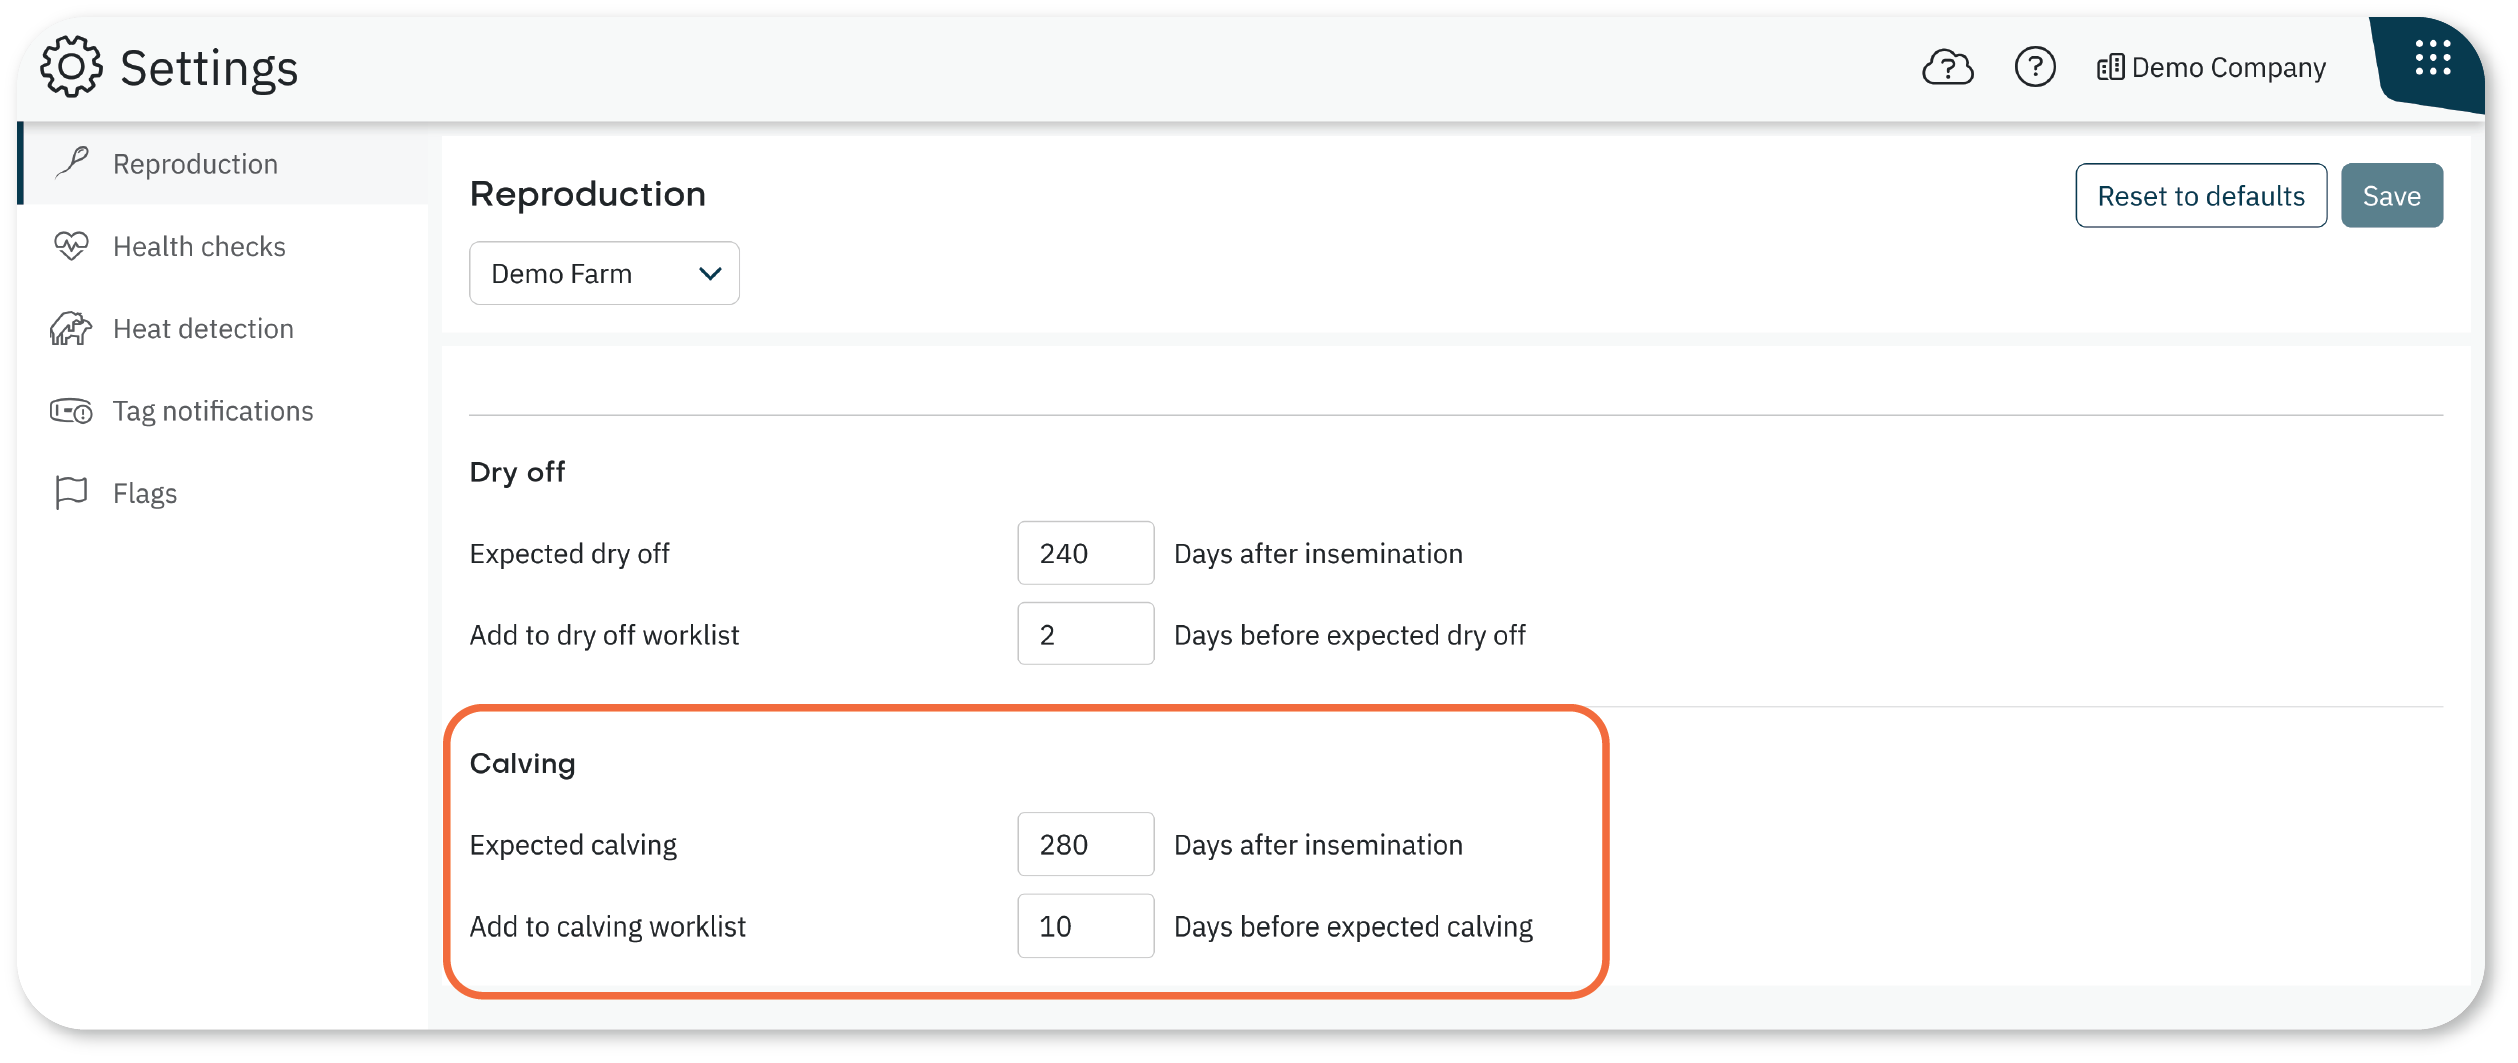The width and height of the screenshot is (2518, 1063).
Task: Click the Heat detection cow icon
Action: click(71, 328)
